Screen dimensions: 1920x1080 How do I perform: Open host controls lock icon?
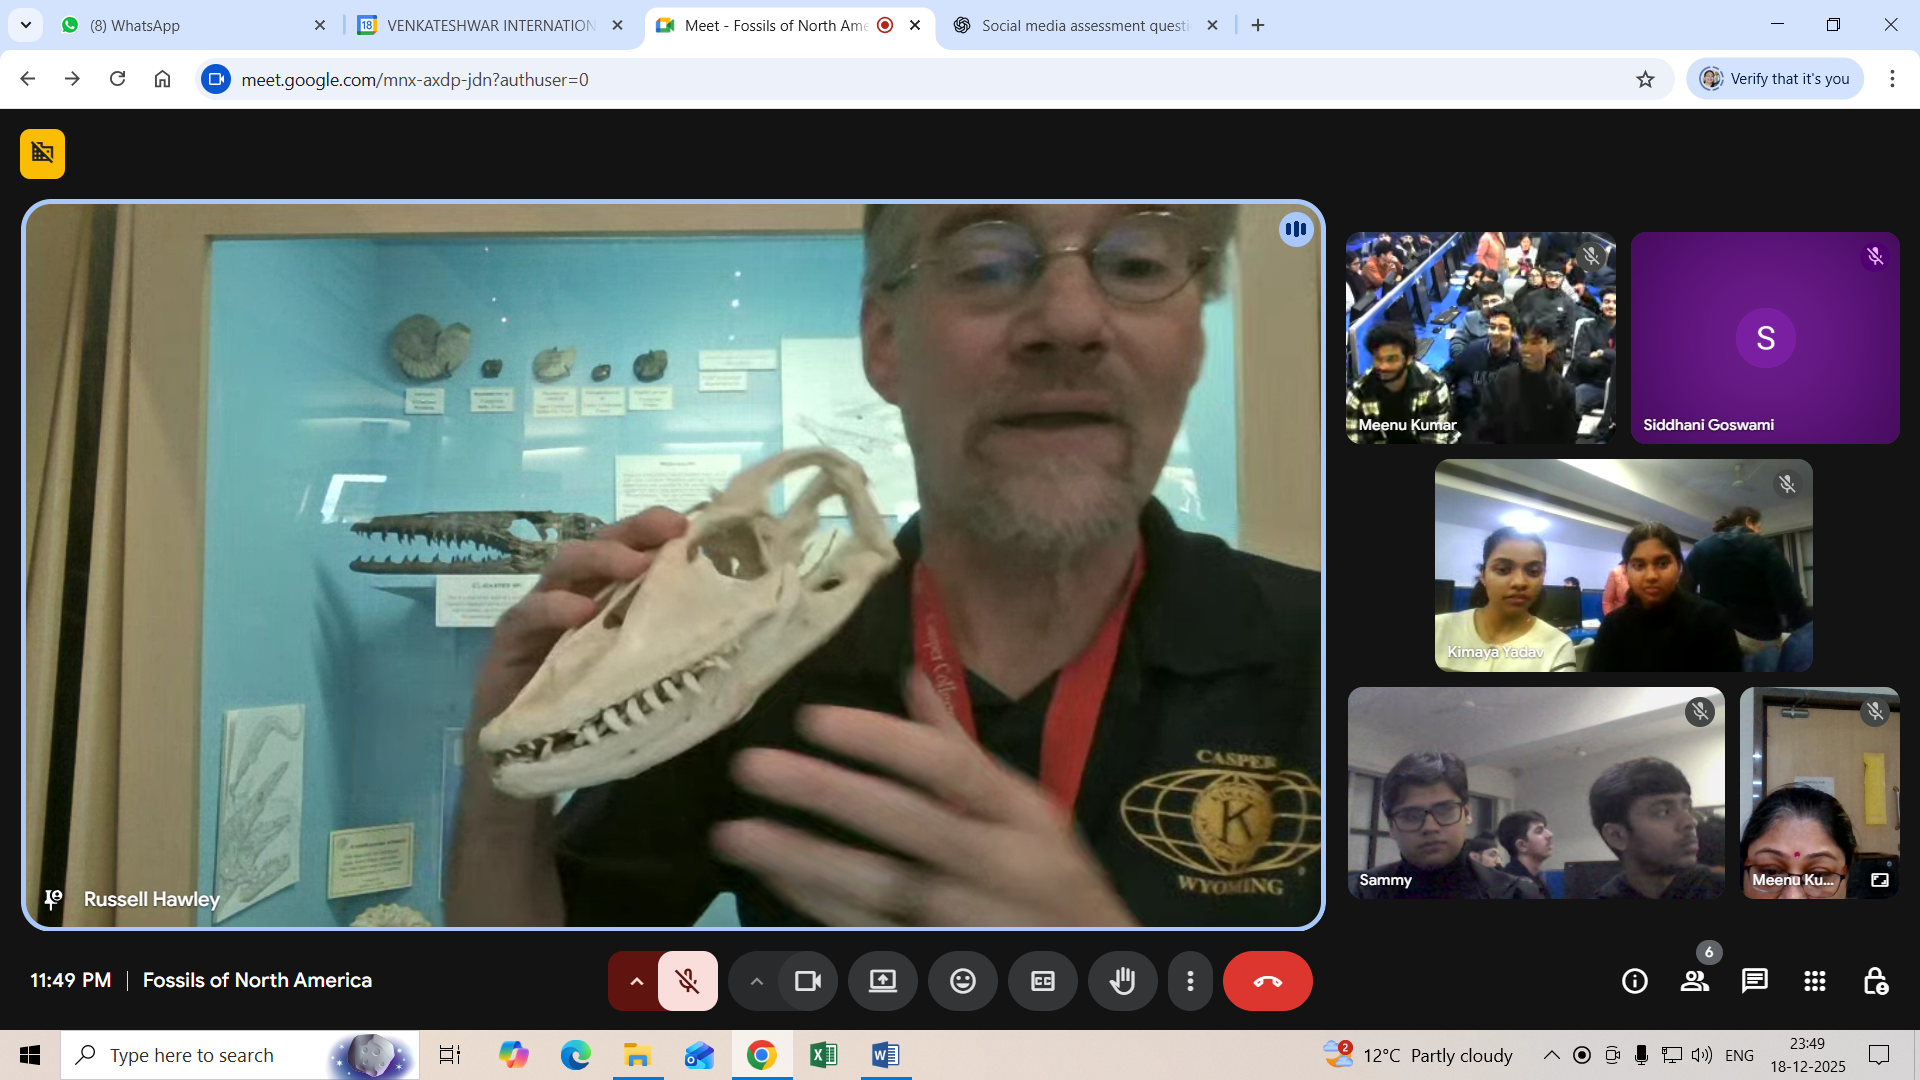coord(1875,981)
